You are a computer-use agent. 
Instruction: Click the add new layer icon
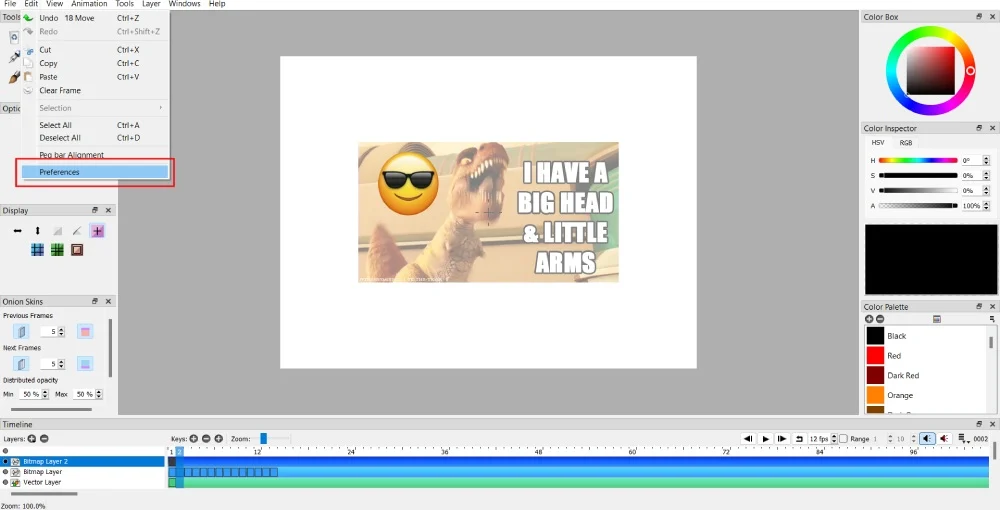click(32, 439)
